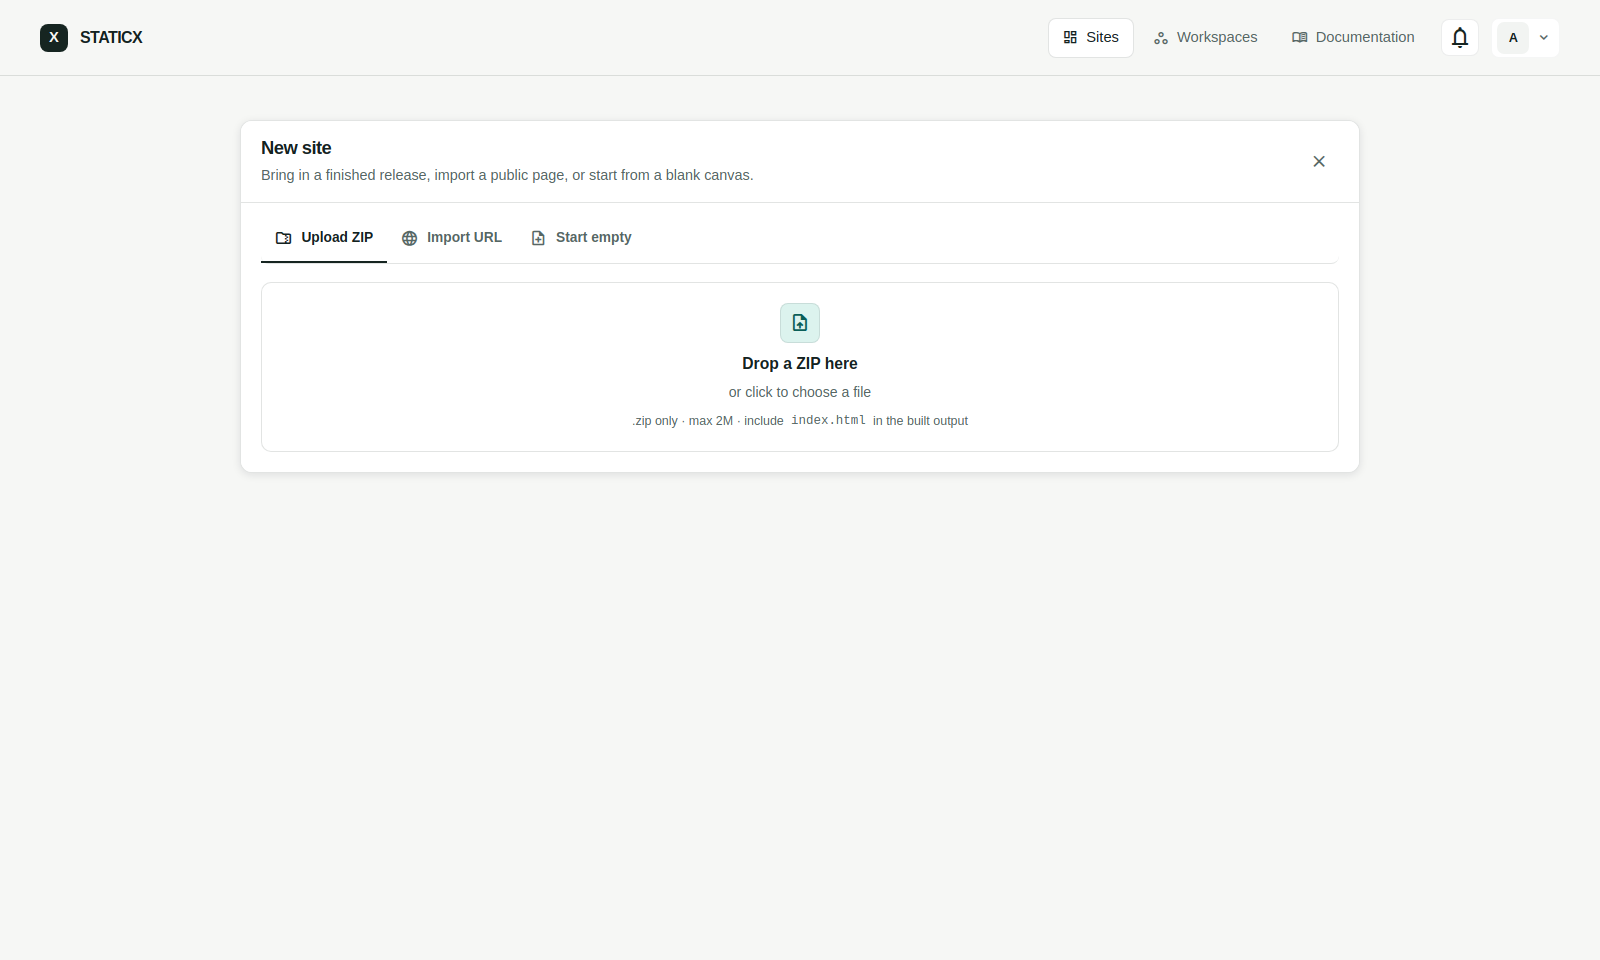The image size is (1600, 960).
Task: Click 'or click to choose a file'
Action: 800,392
